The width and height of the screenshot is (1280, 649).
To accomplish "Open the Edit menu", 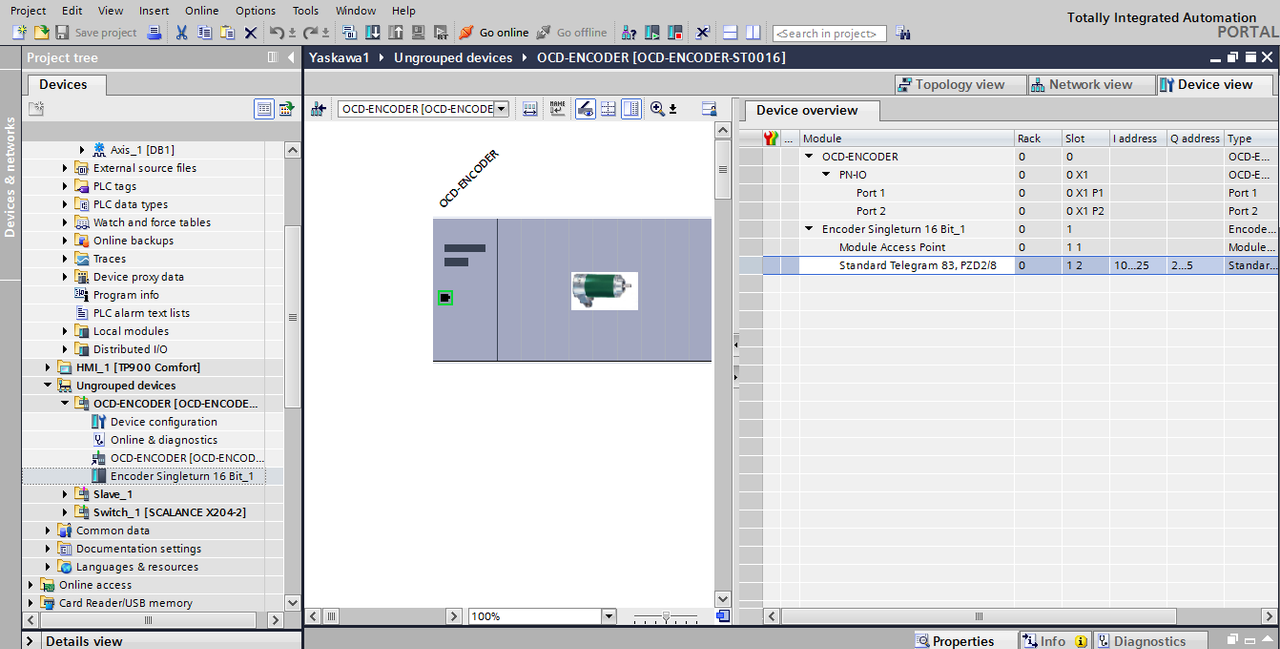I will click(x=72, y=10).
